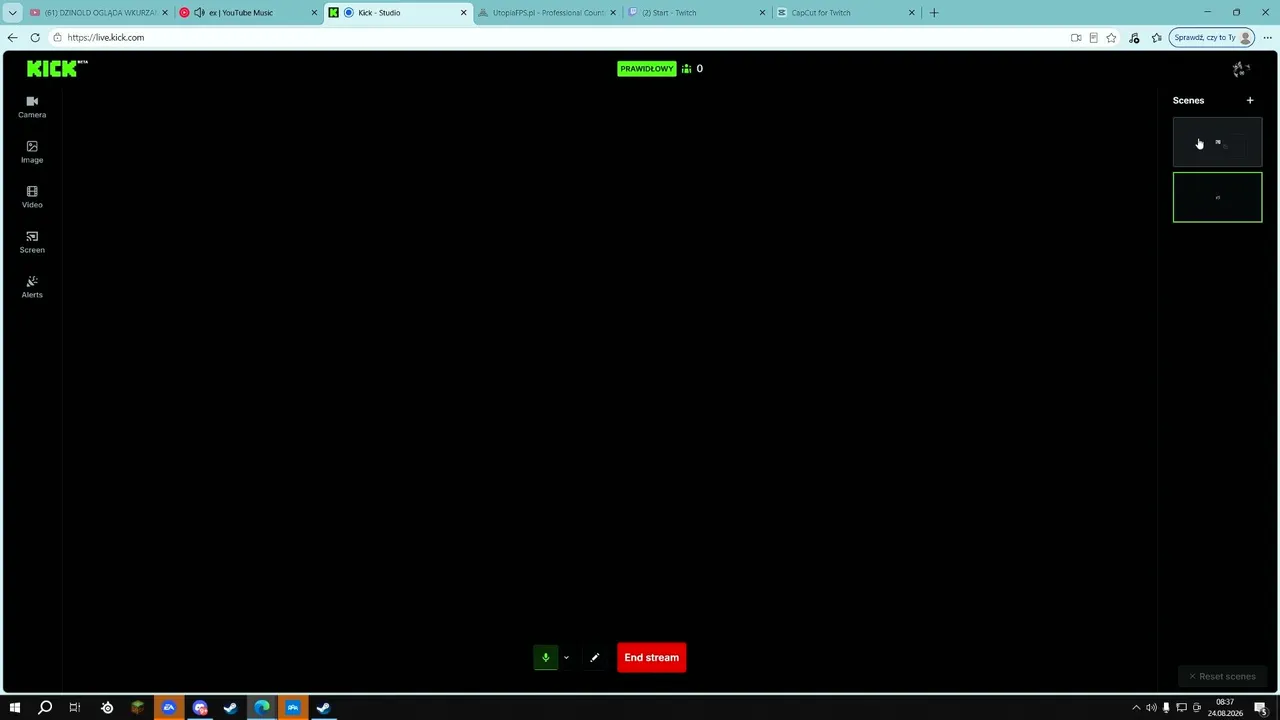Show hidden system tray icons
The width and height of the screenshot is (1280, 720).
coord(1136,708)
